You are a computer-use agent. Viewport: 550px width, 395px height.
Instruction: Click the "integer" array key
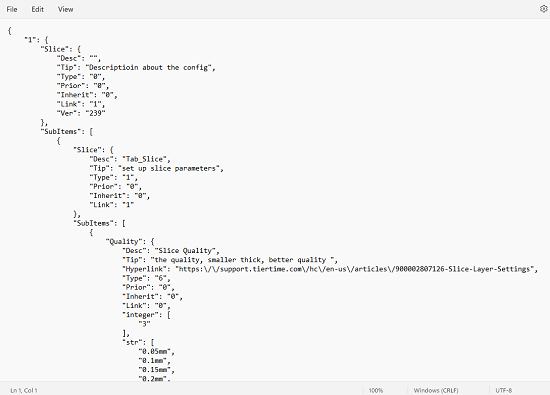pos(140,315)
